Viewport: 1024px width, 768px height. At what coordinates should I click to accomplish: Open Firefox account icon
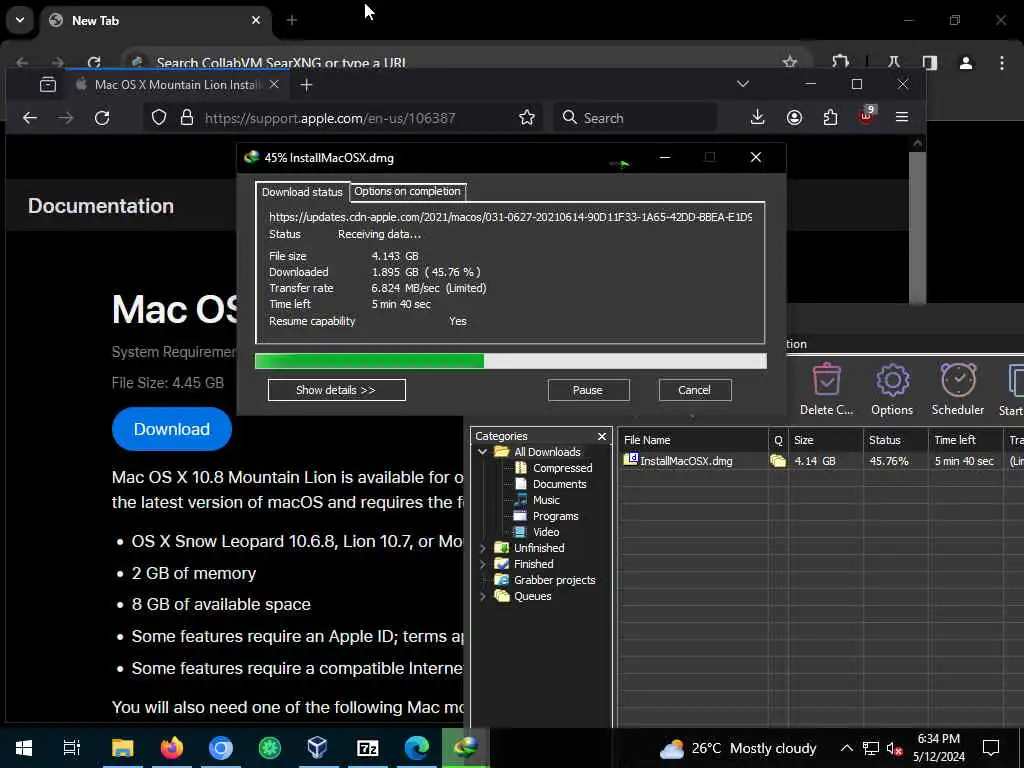794,118
